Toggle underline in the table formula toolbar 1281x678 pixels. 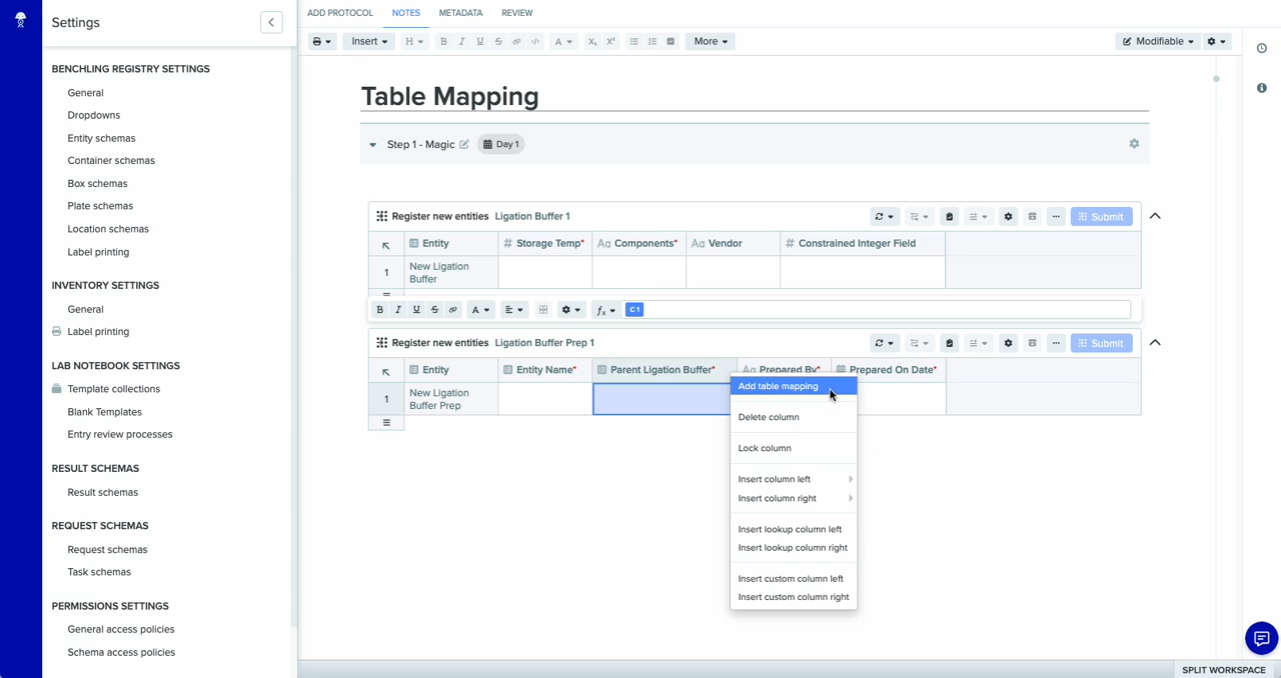pos(416,310)
